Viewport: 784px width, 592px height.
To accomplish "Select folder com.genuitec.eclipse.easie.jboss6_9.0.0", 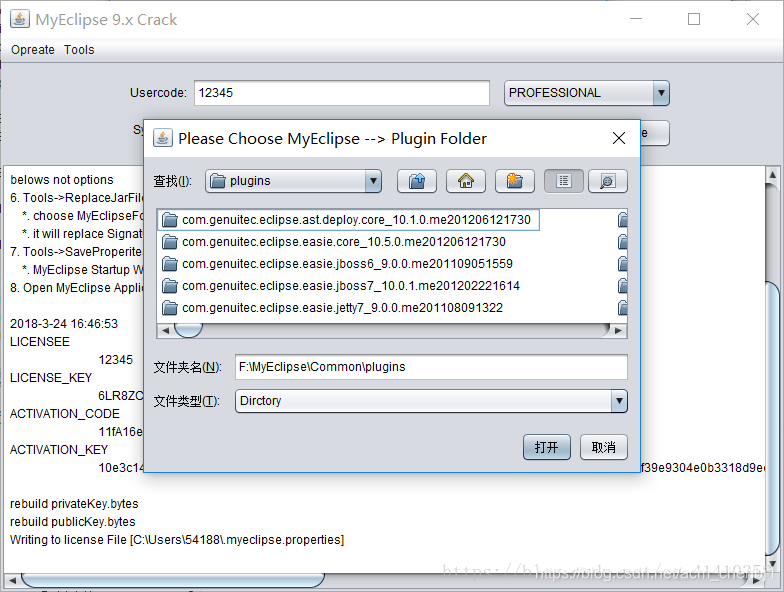I will [338, 264].
